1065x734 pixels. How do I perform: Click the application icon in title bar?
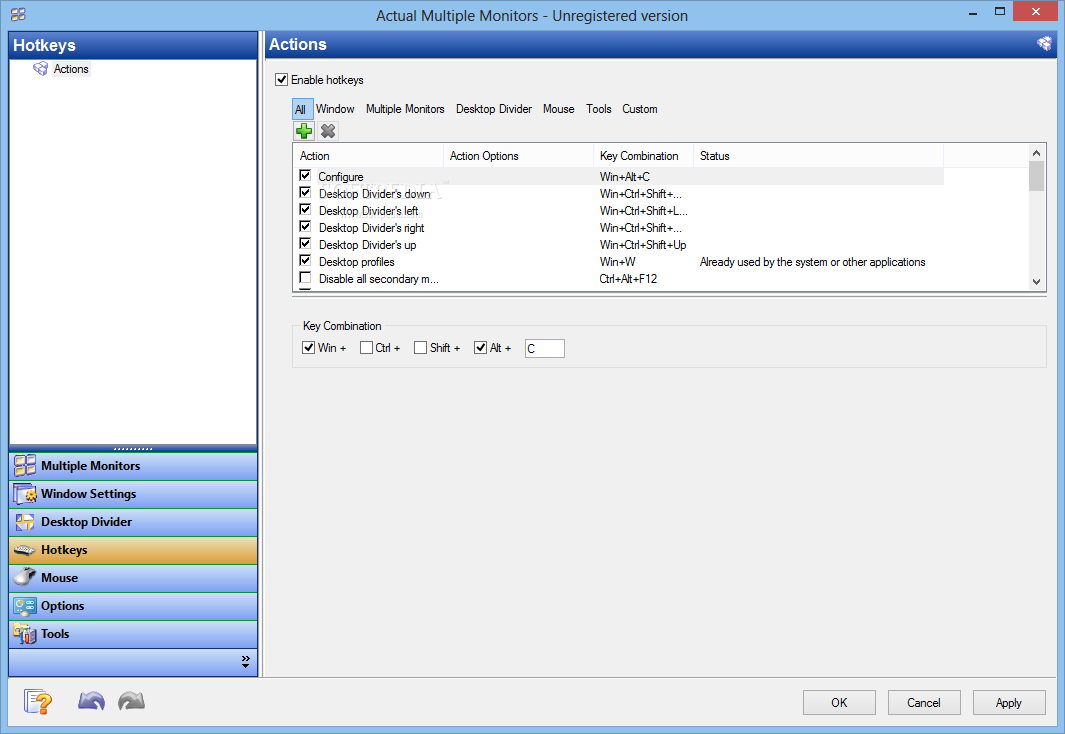click(18, 14)
